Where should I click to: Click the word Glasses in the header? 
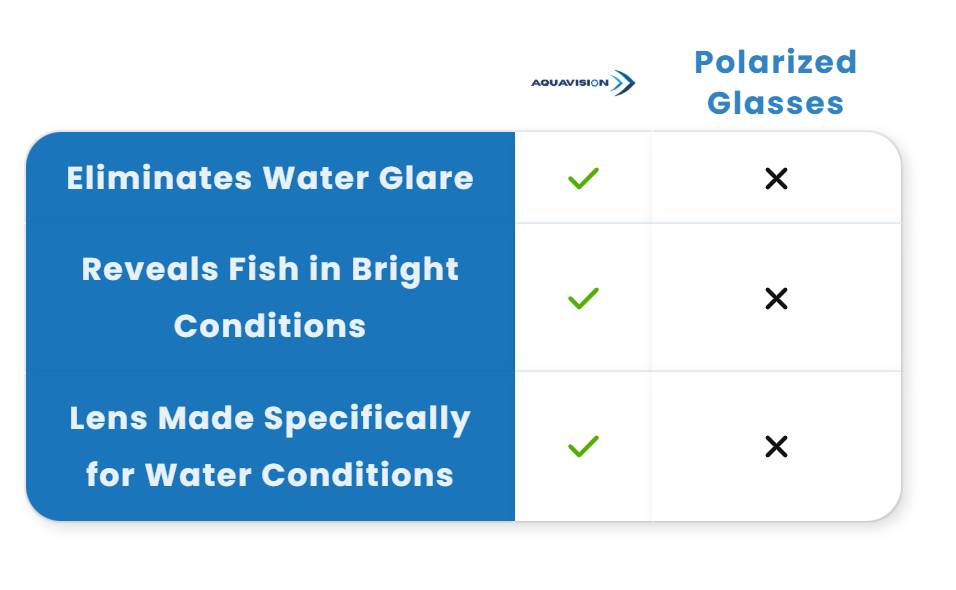click(x=776, y=102)
